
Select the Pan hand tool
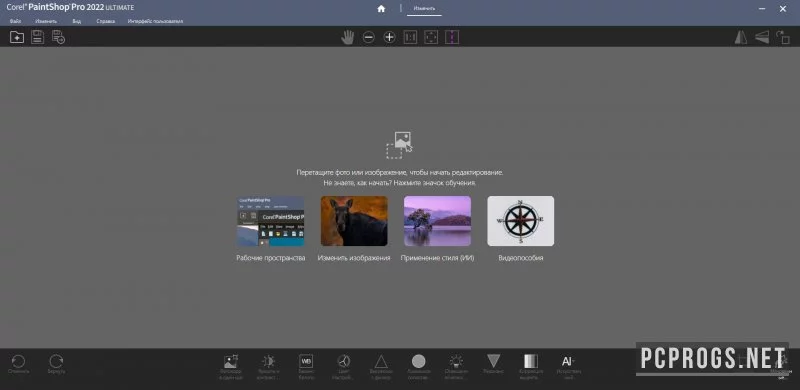point(347,37)
